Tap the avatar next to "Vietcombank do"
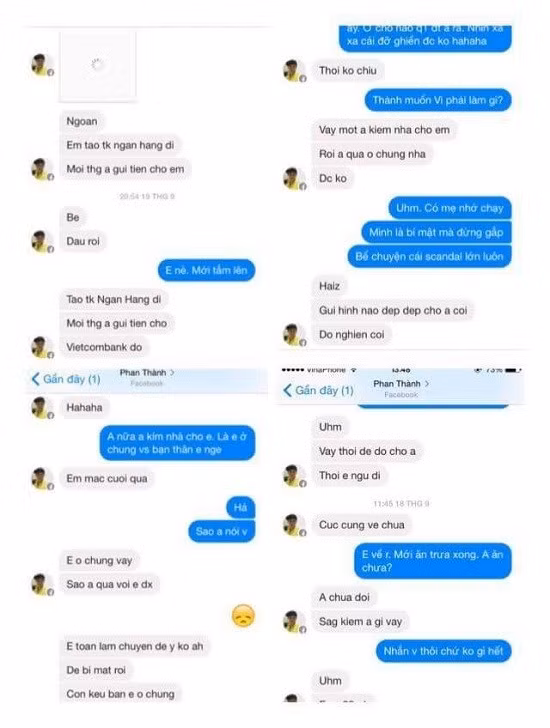 point(42,348)
